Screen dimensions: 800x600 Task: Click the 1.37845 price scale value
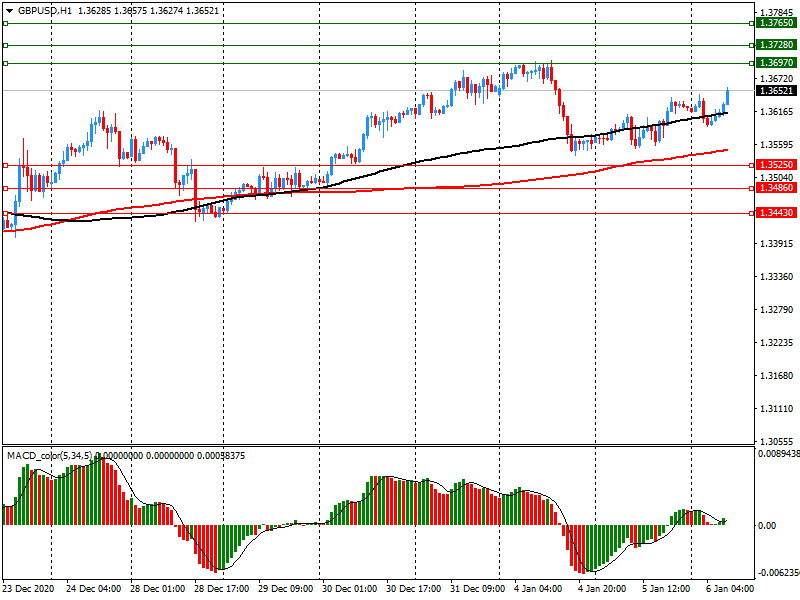coord(777,13)
